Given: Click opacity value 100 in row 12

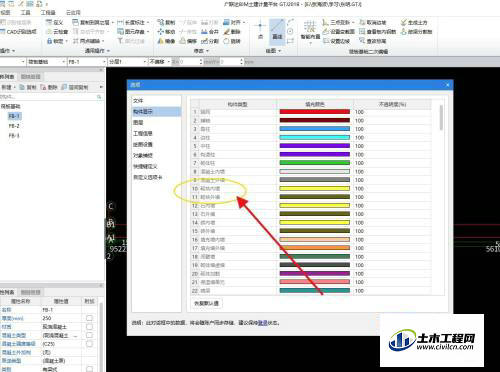Looking at the screenshot, I should tap(359, 206).
